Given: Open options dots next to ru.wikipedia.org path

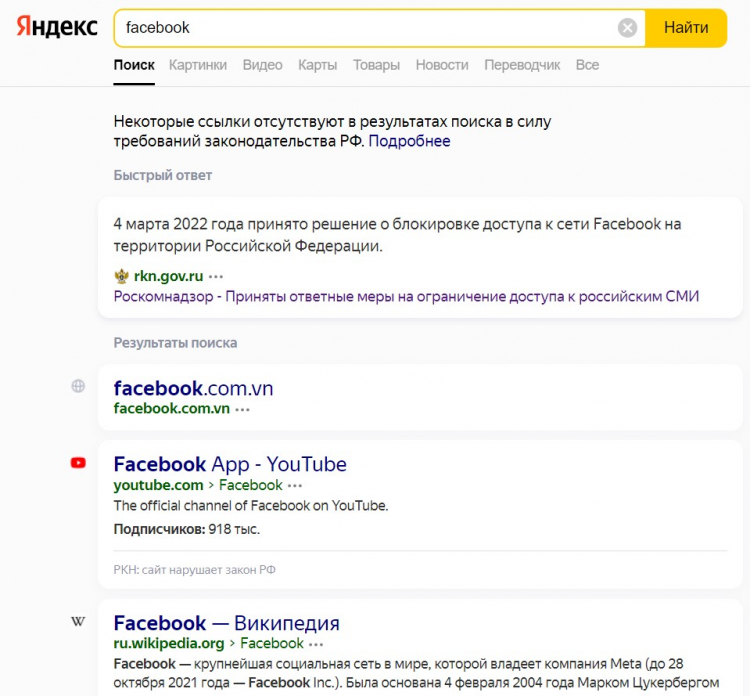Looking at the screenshot, I should 316,644.
